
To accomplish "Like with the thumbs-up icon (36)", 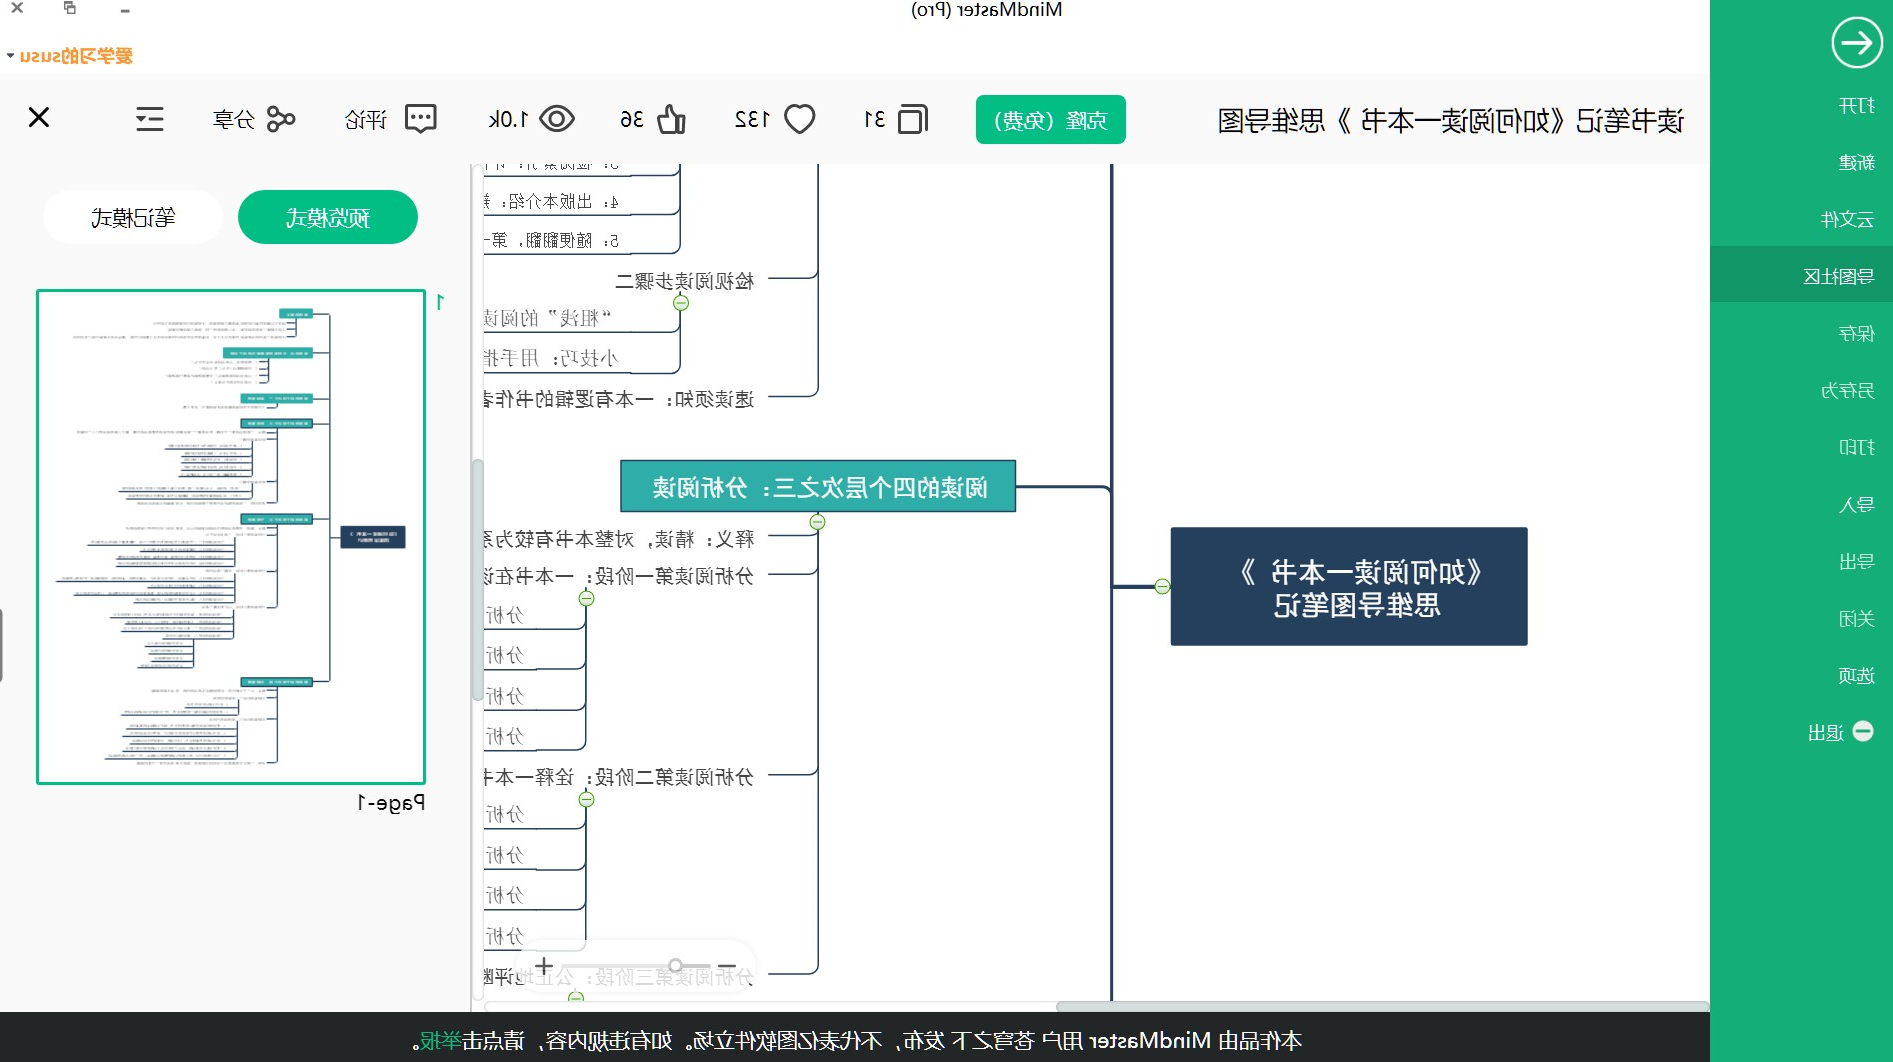I will [x=671, y=119].
